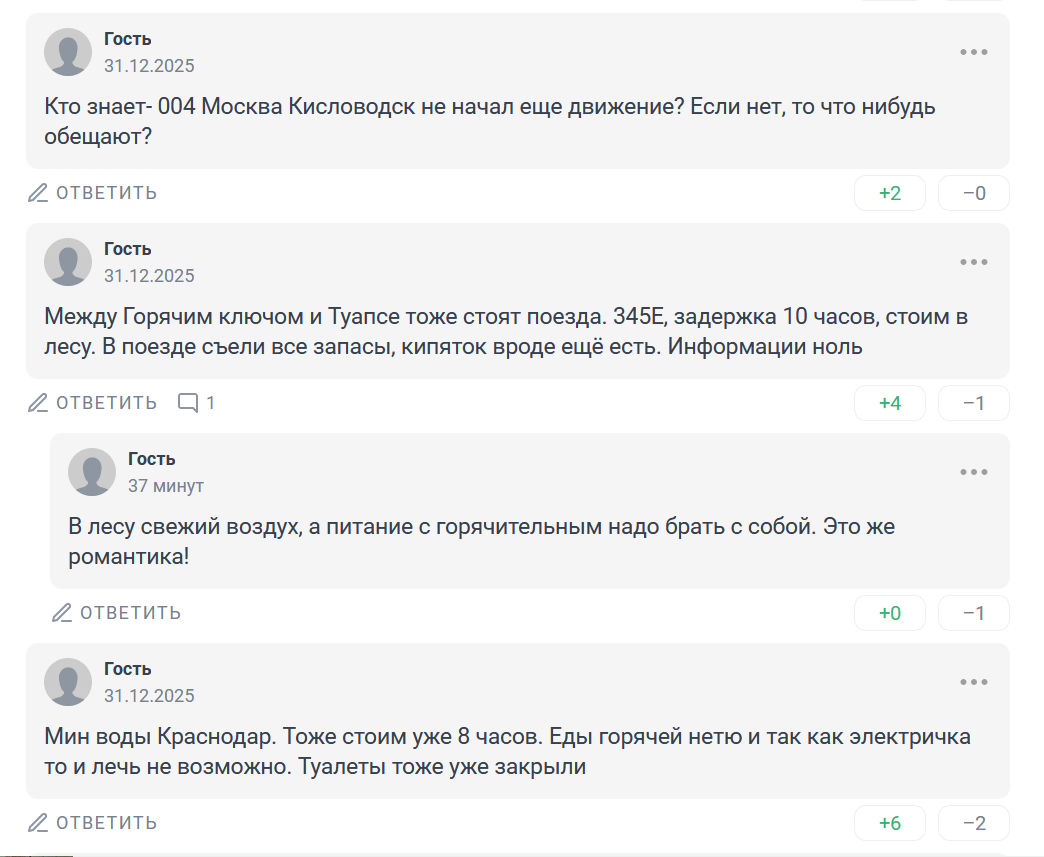Downvote the Краснодар comment showing −2
The height and width of the screenshot is (857, 1044).
(974, 823)
